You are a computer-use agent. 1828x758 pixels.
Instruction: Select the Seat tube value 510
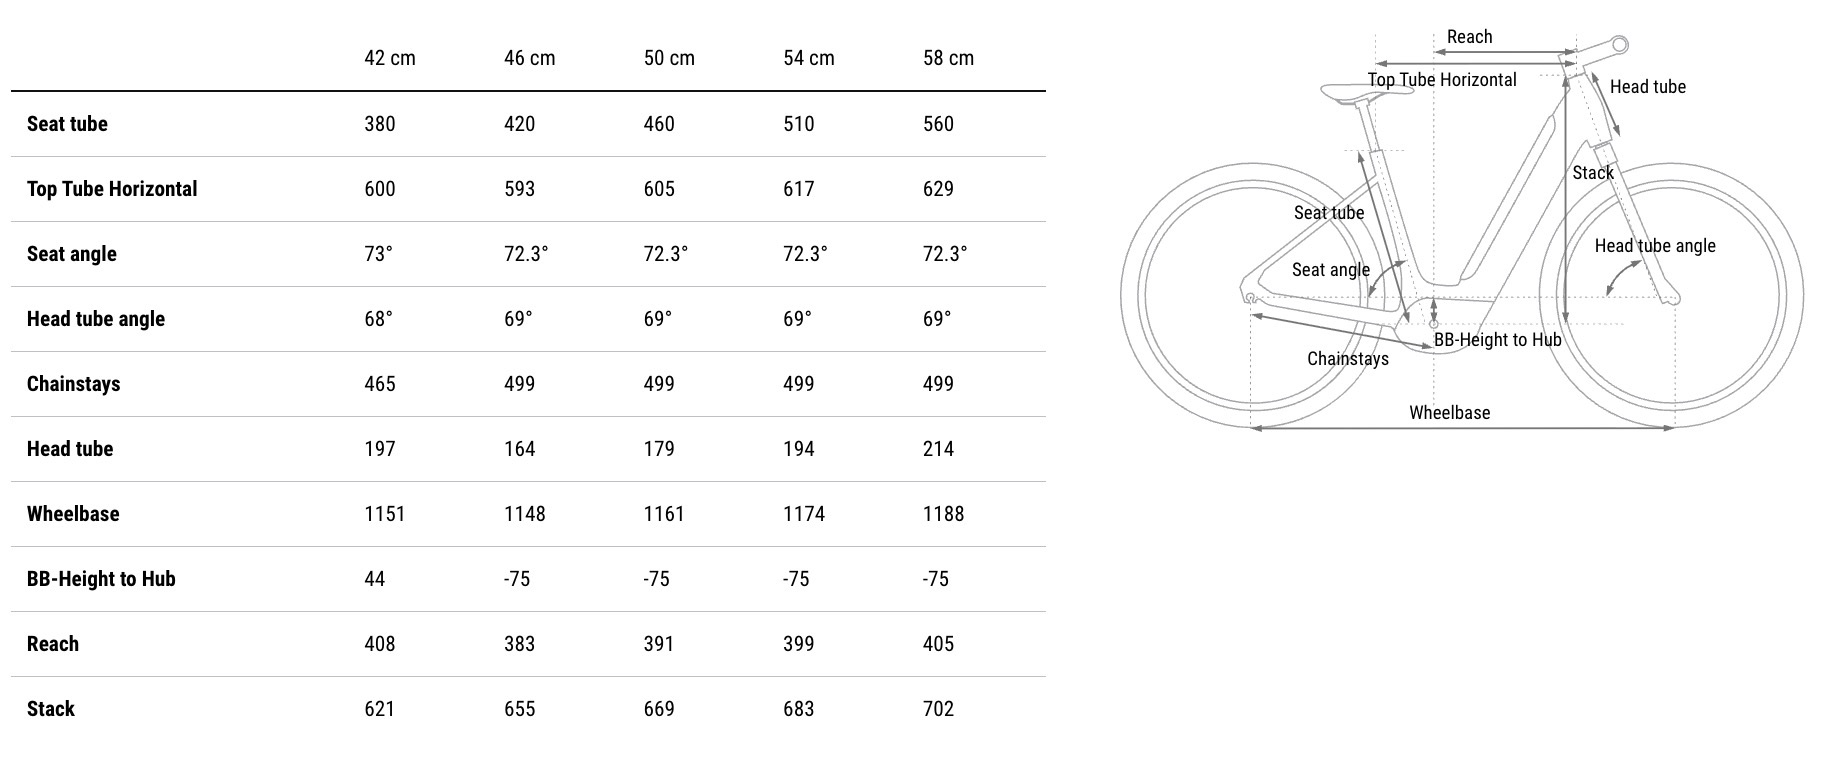point(798,124)
